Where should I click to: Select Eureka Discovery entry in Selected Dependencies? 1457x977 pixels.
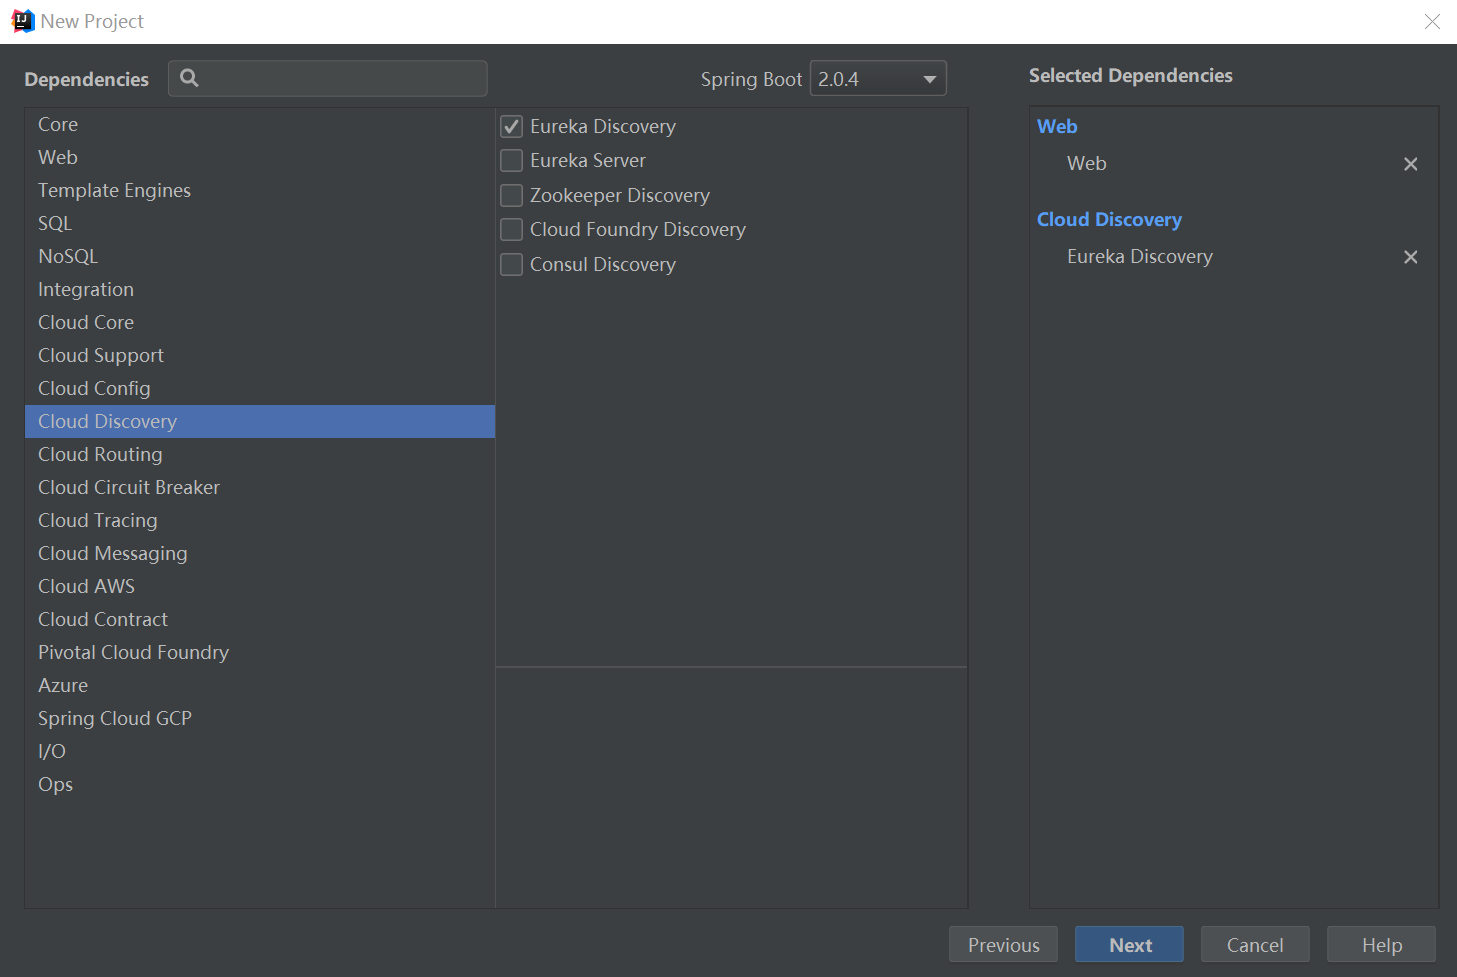click(1140, 257)
